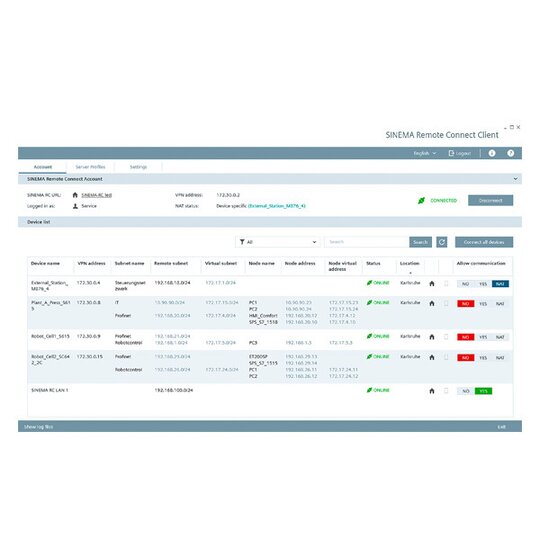The height and width of the screenshot is (540, 540).
Task: Click home icon in Robot_Cell2_SC642_2C row
Action: 432,357
